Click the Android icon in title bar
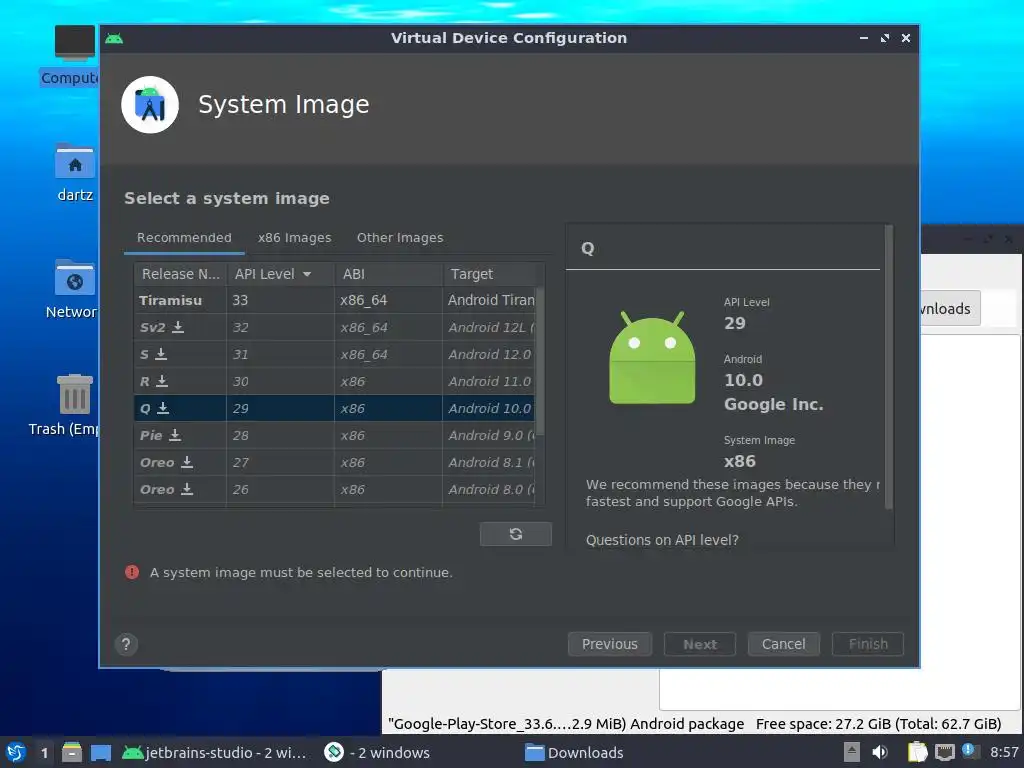The height and width of the screenshot is (768, 1024). click(114, 39)
